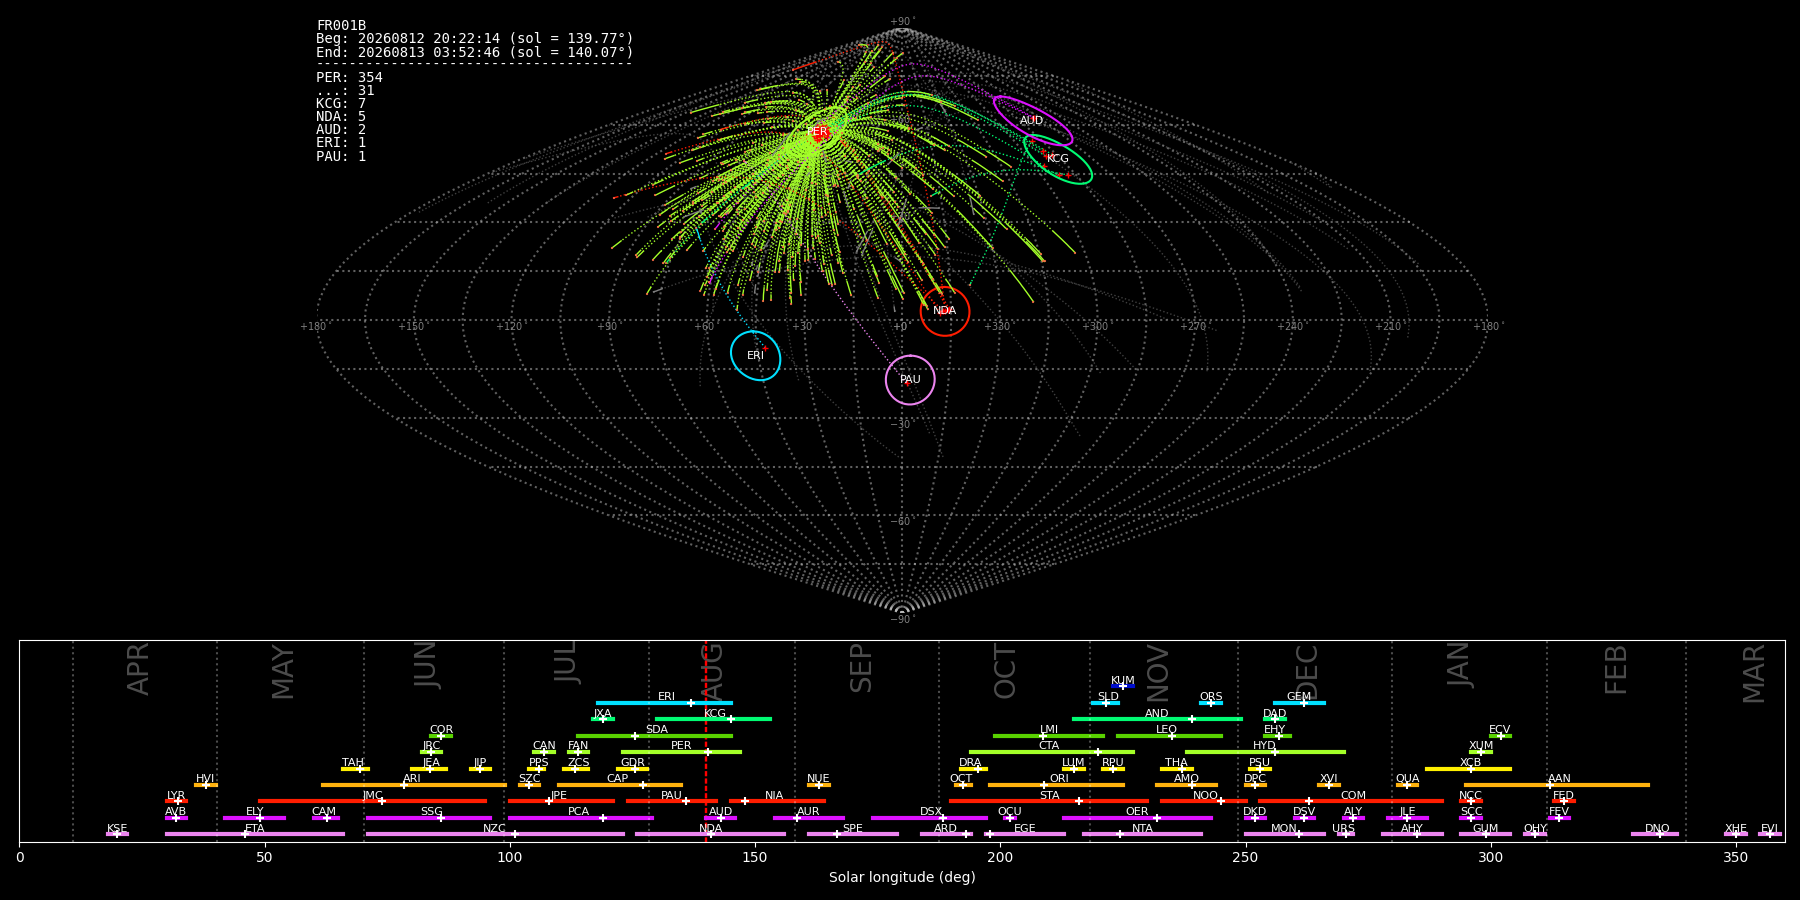Click the ORI shower orange bar

coord(1056,785)
